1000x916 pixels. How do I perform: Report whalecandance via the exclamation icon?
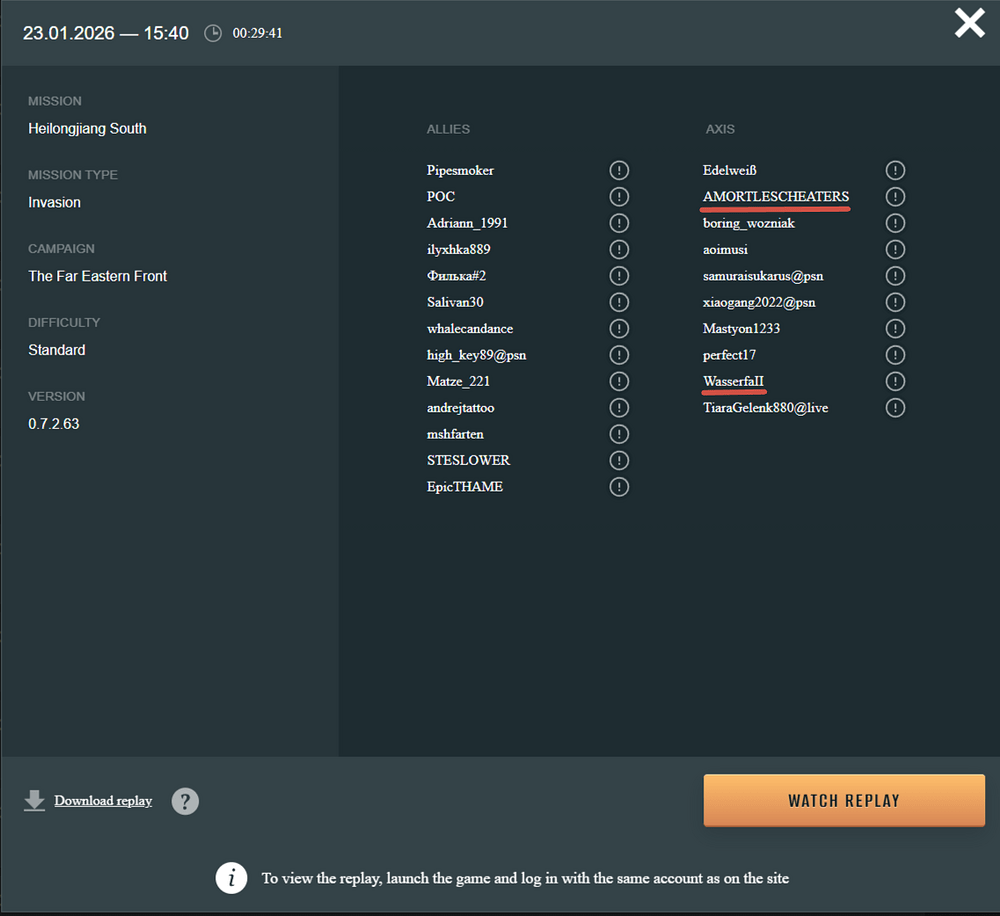click(x=619, y=329)
